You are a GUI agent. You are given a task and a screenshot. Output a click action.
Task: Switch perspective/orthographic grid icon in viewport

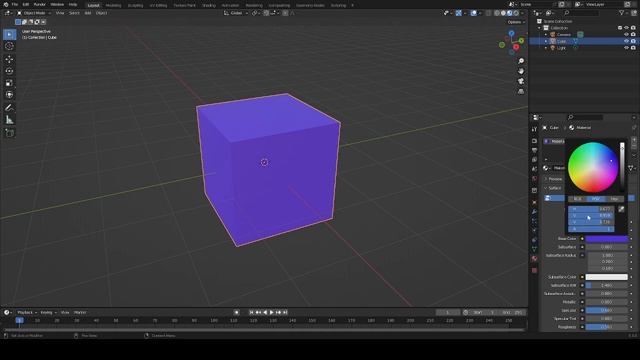point(521,91)
